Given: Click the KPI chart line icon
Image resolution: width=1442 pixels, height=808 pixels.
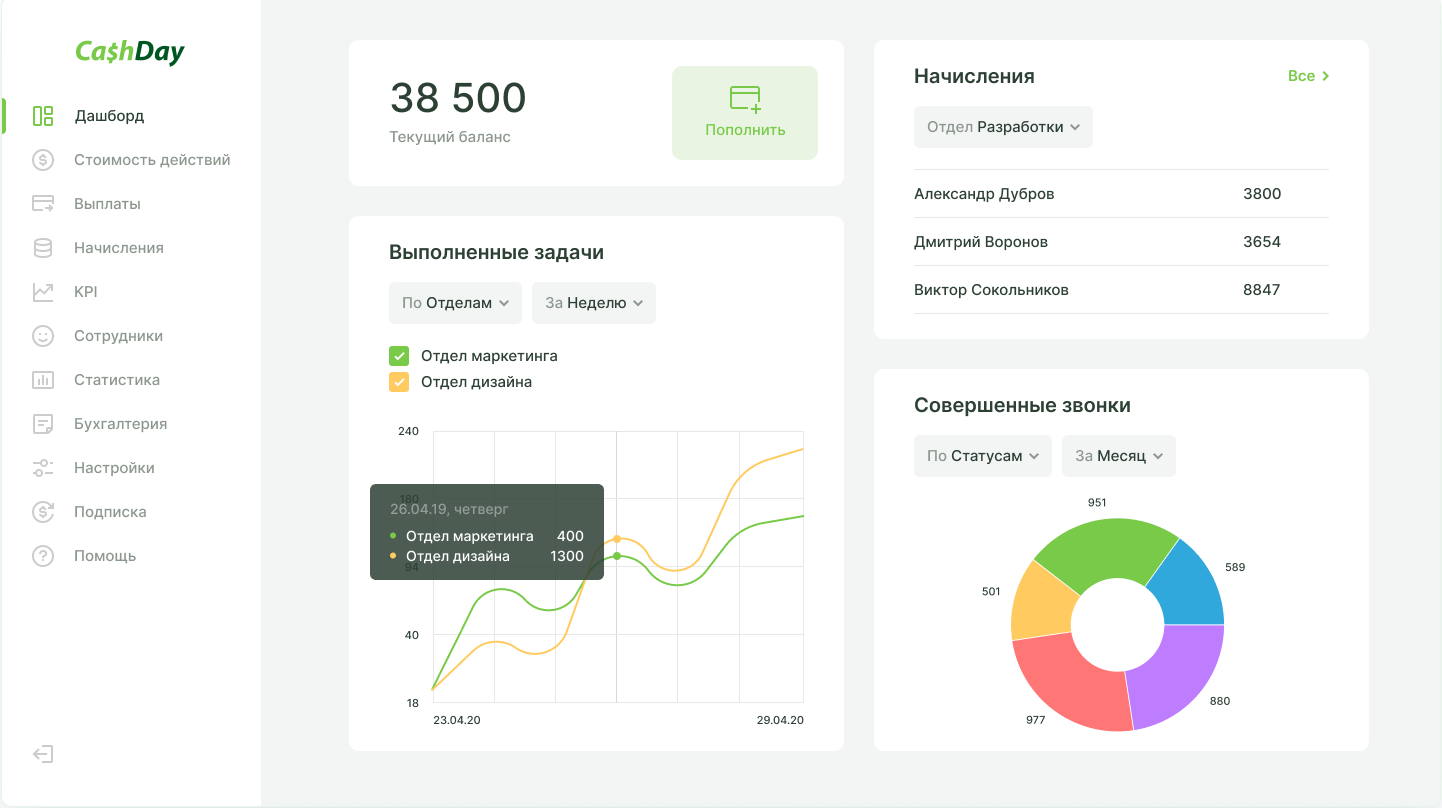Looking at the screenshot, I should [43, 292].
